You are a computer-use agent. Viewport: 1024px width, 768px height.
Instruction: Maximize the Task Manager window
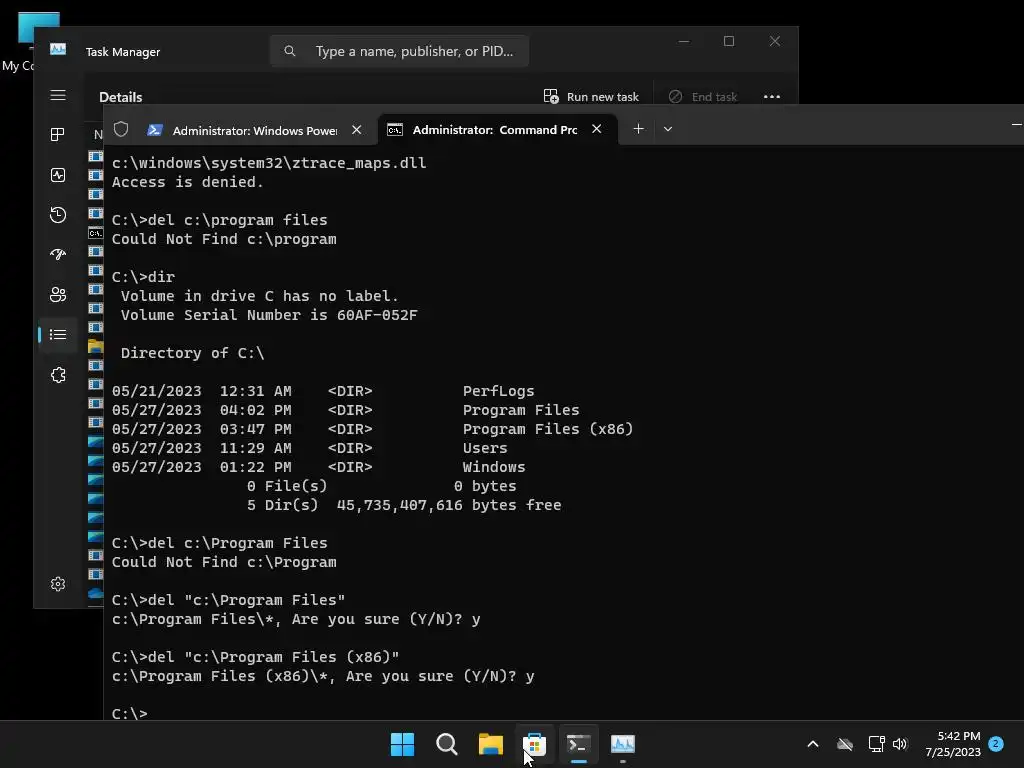tap(729, 41)
